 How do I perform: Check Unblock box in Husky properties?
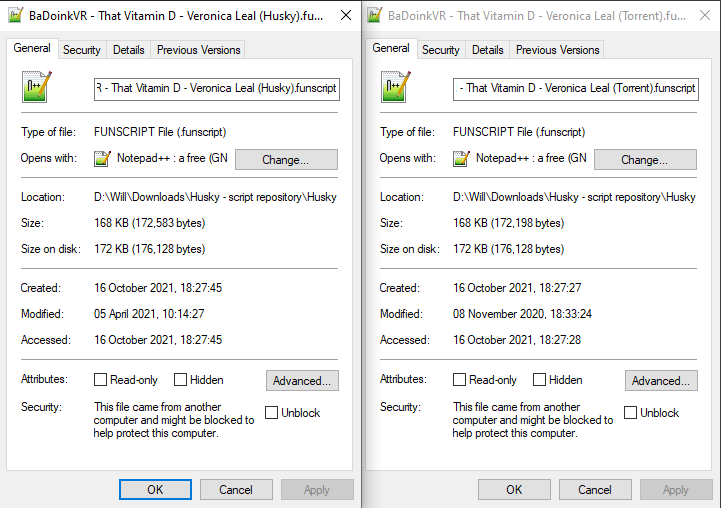click(x=271, y=412)
